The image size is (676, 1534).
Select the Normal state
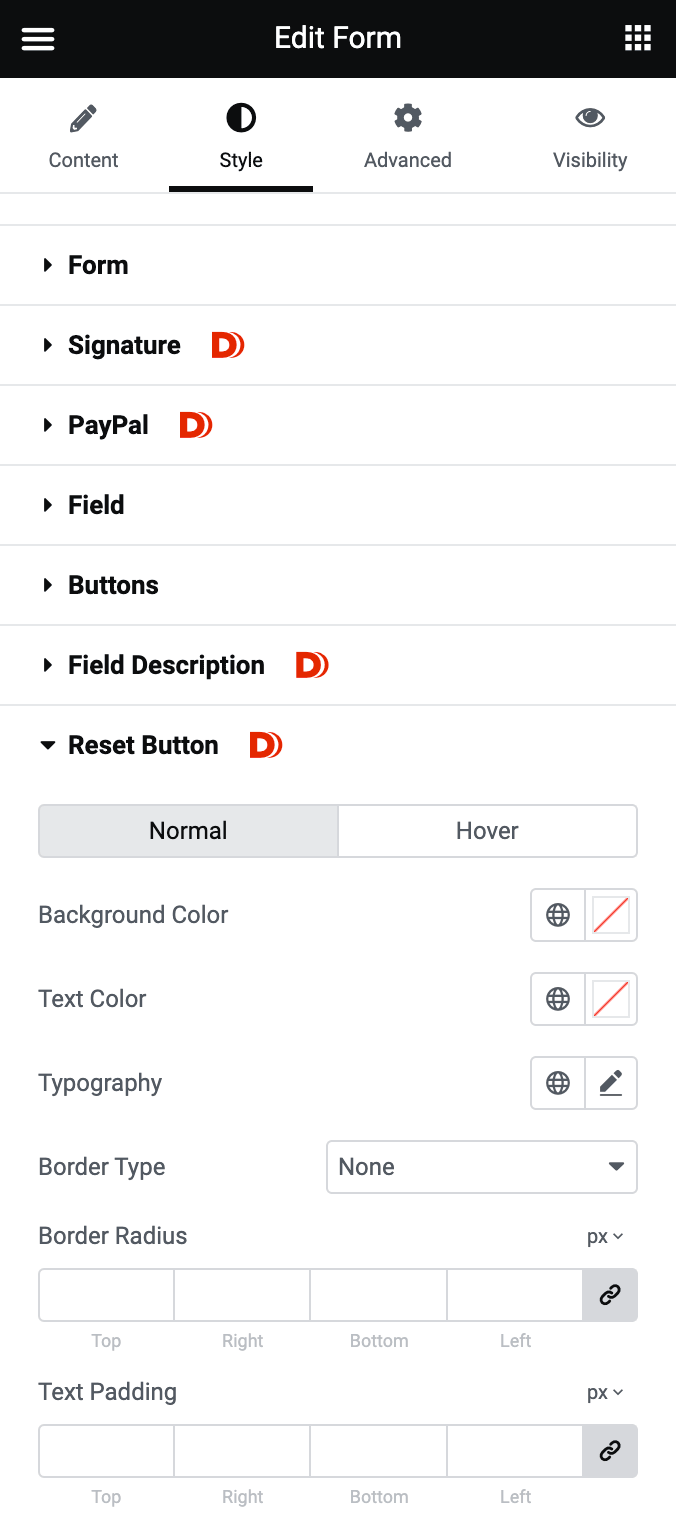188,831
